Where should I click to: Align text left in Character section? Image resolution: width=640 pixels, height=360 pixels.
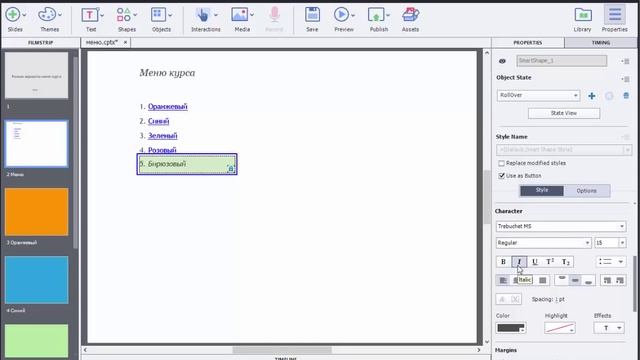(503, 280)
